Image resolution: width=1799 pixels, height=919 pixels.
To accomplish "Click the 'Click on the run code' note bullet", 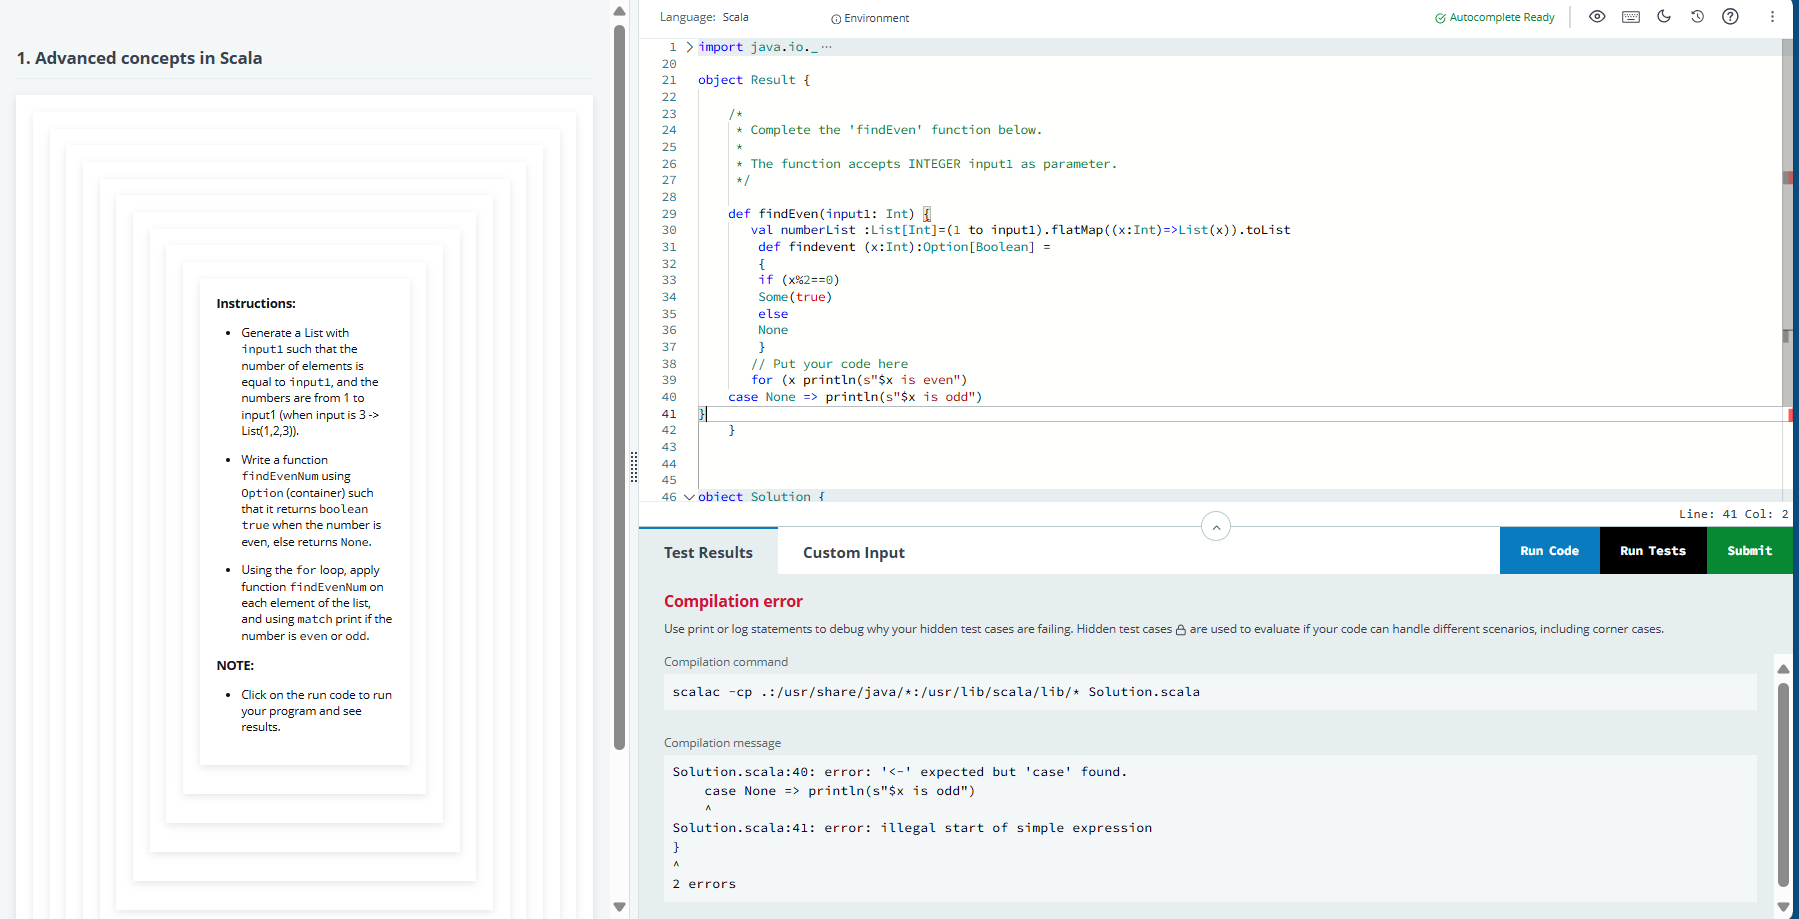I will pos(316,711).
